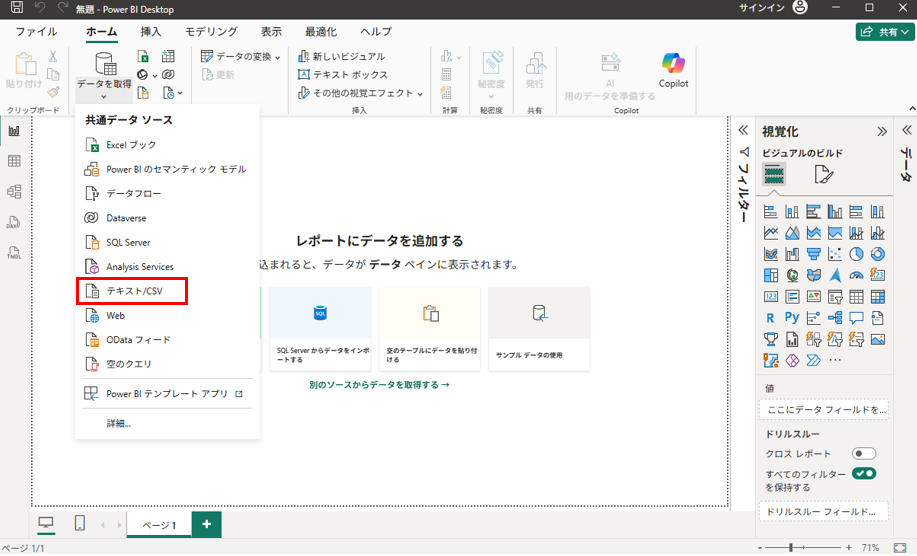Expand the フィルター pane chevron

click(743, 130)
